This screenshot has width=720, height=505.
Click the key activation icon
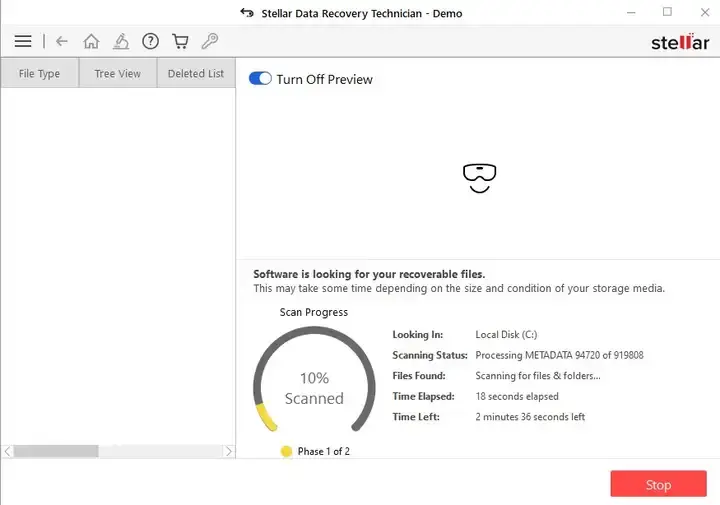[x=210, y=41]
